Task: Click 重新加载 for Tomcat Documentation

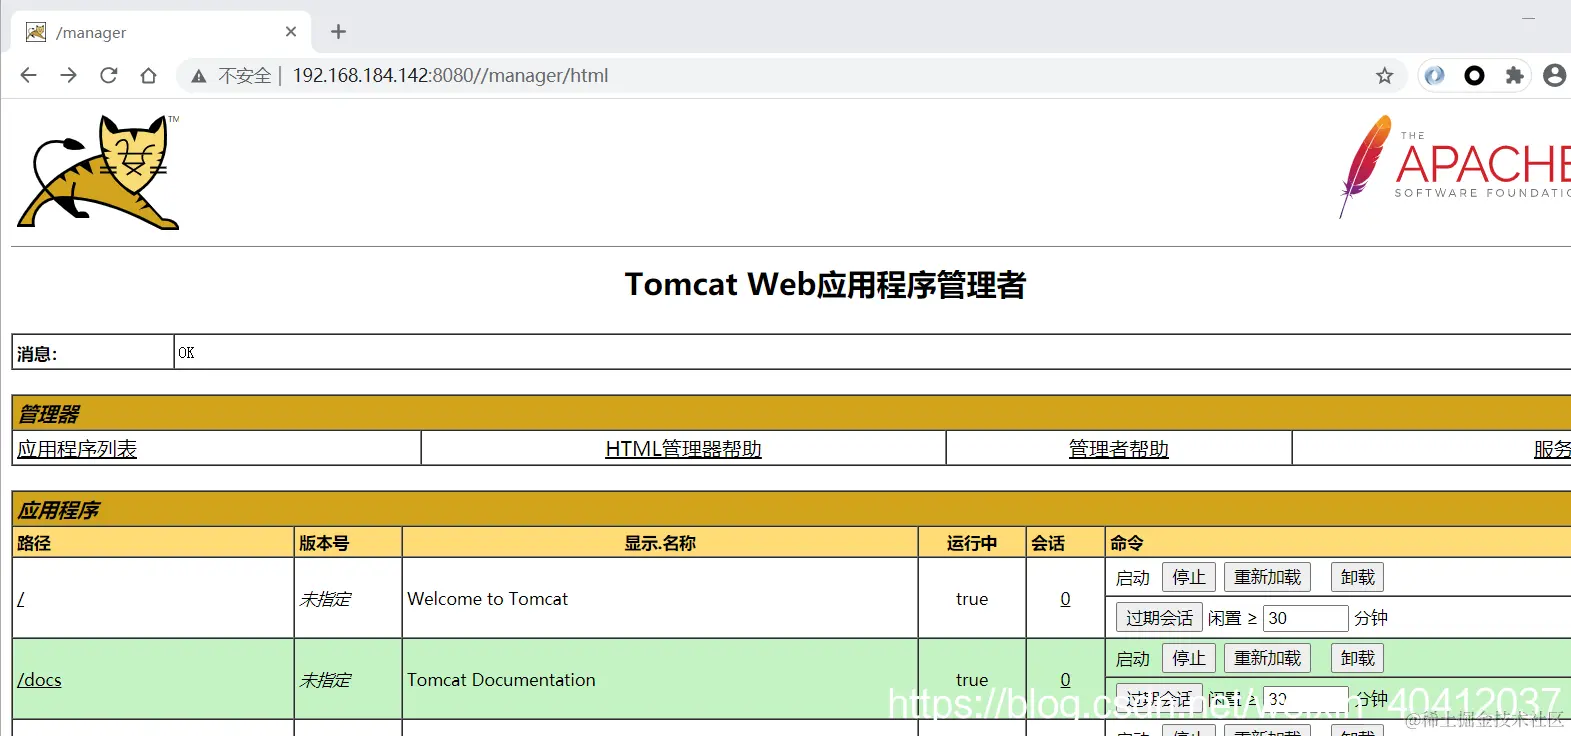Action: (x=1267, y=658)
